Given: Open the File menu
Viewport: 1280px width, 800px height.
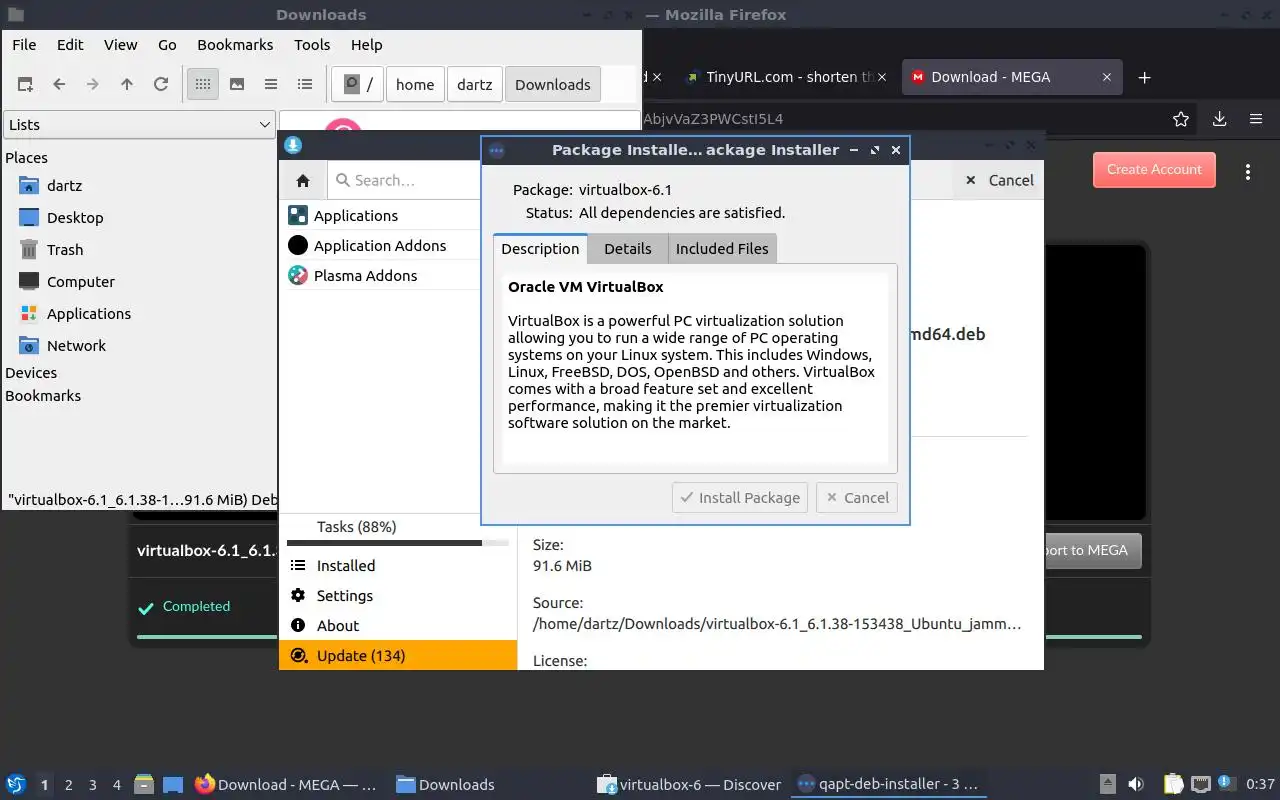Looking at the screenshot, I should pos(24,45).
